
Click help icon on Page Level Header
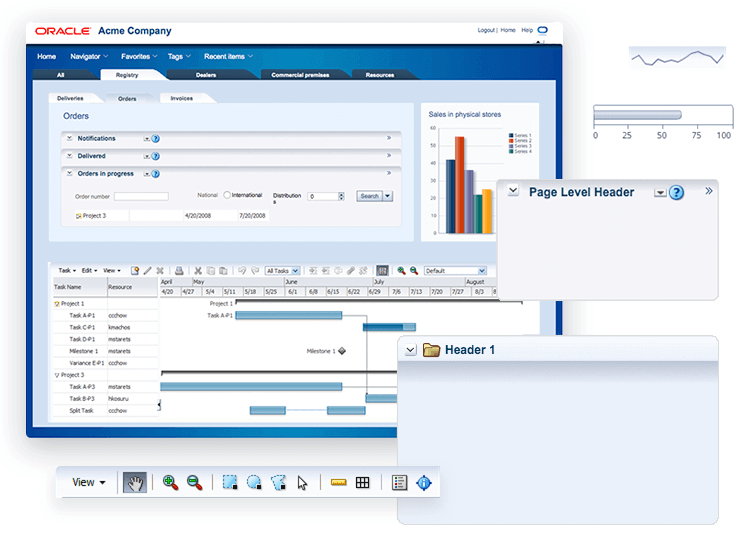point(676,193)
